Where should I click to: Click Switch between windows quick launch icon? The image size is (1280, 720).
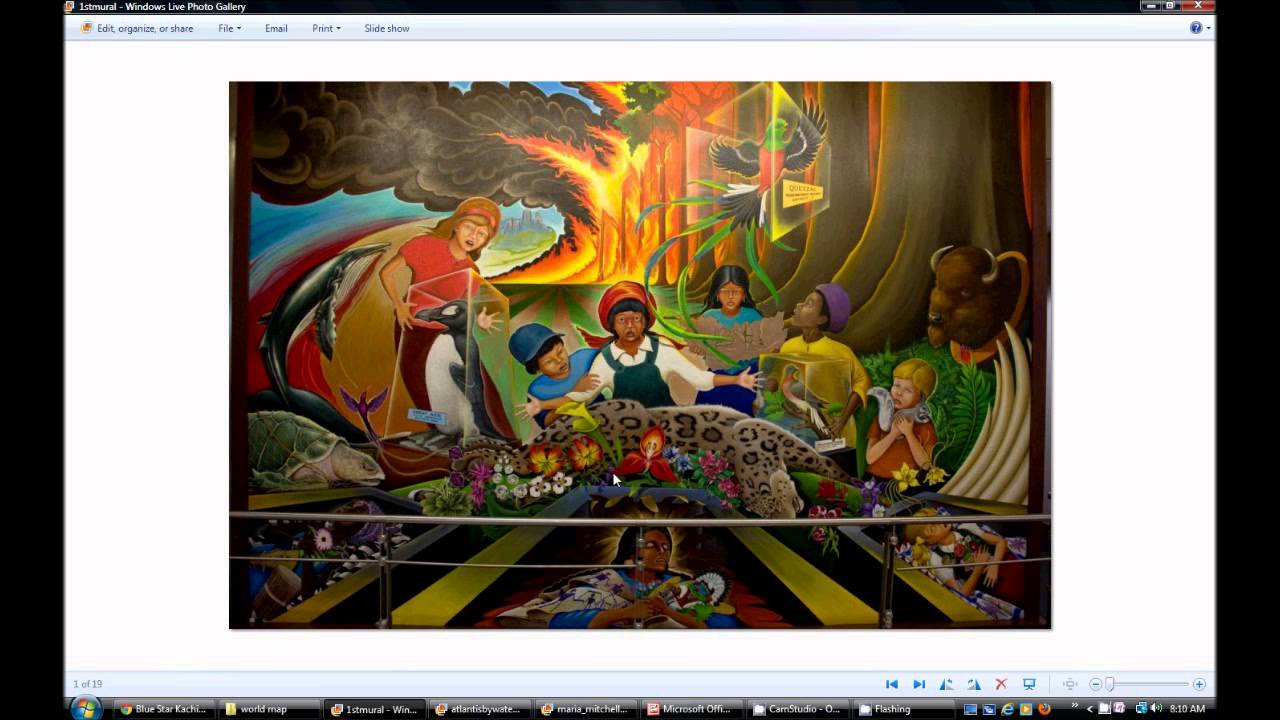989,709
